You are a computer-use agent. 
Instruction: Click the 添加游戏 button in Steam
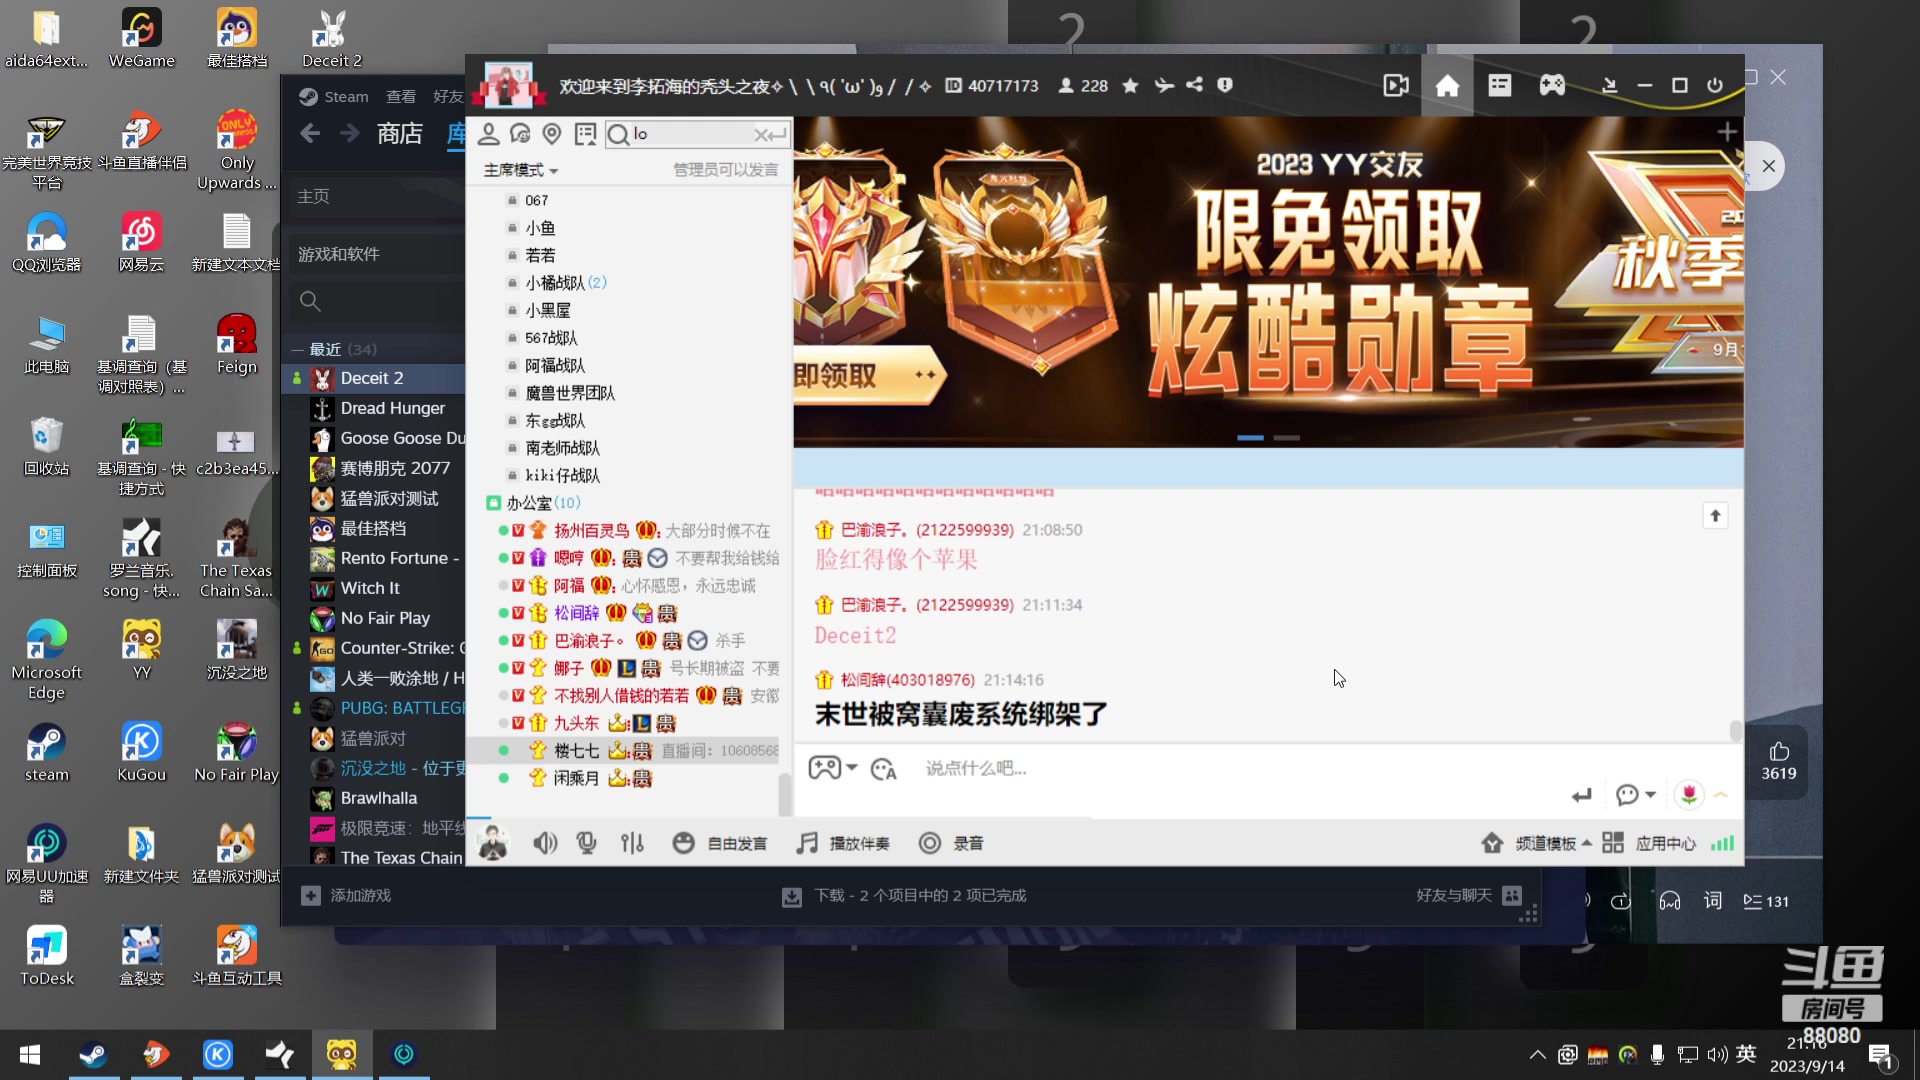347,895
